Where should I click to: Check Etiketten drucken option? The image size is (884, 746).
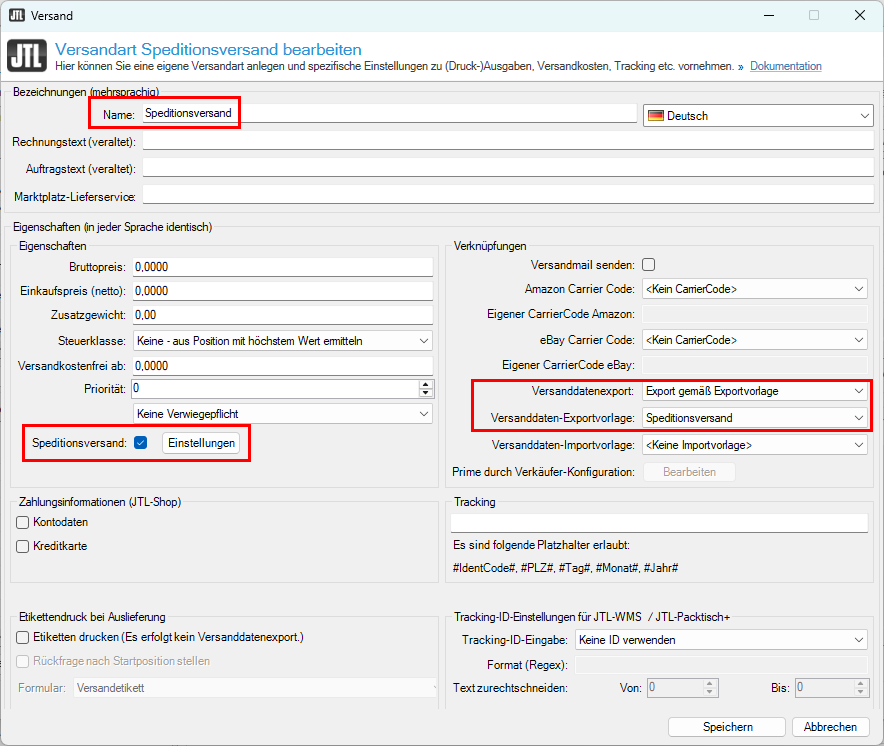[x=23, y=637]
